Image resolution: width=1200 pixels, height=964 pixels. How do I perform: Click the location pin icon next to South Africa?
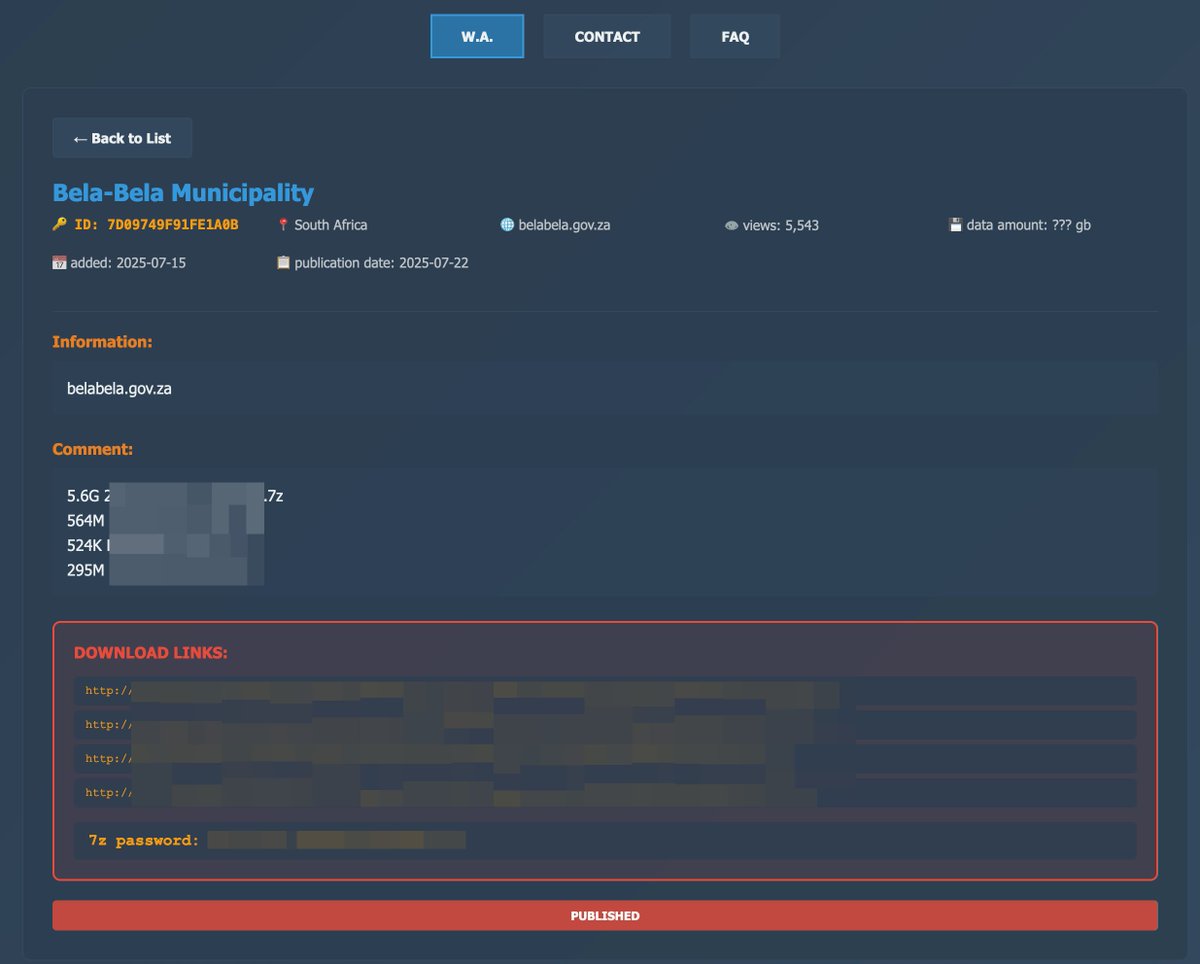(283, 225)
